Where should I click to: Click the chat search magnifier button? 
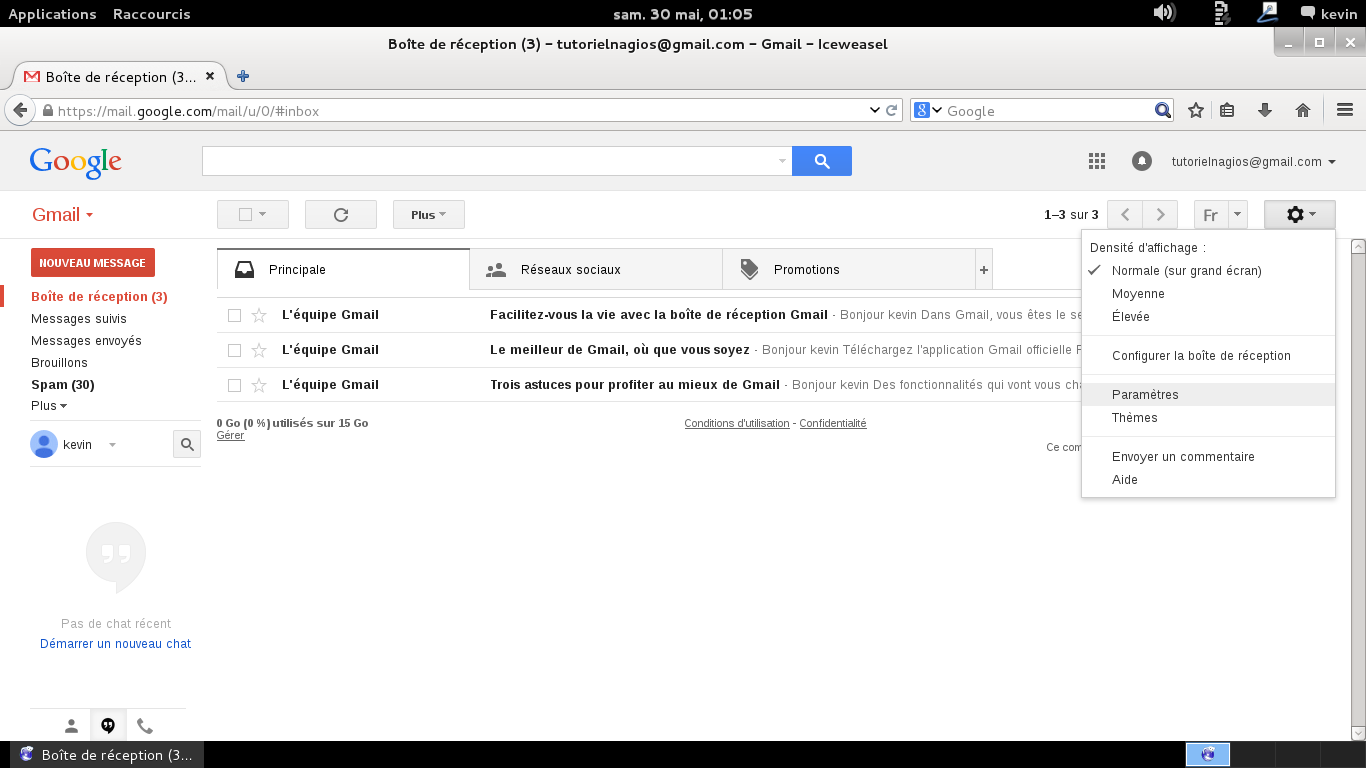[x=187, y=444]
